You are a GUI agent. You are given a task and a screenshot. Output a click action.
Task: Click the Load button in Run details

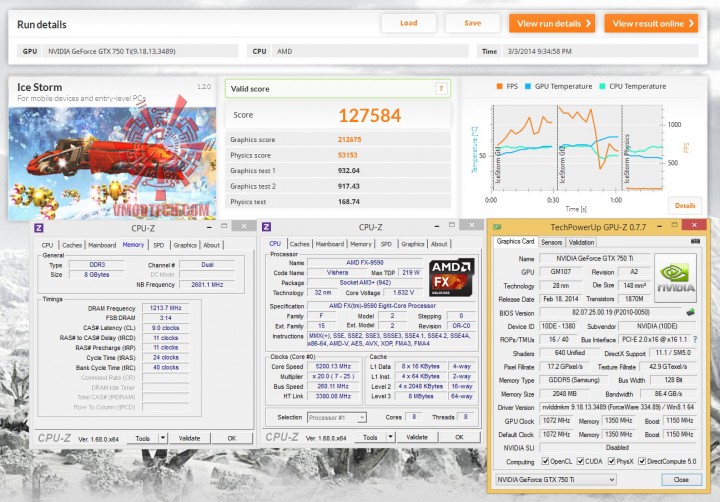[x=409, y=23]
